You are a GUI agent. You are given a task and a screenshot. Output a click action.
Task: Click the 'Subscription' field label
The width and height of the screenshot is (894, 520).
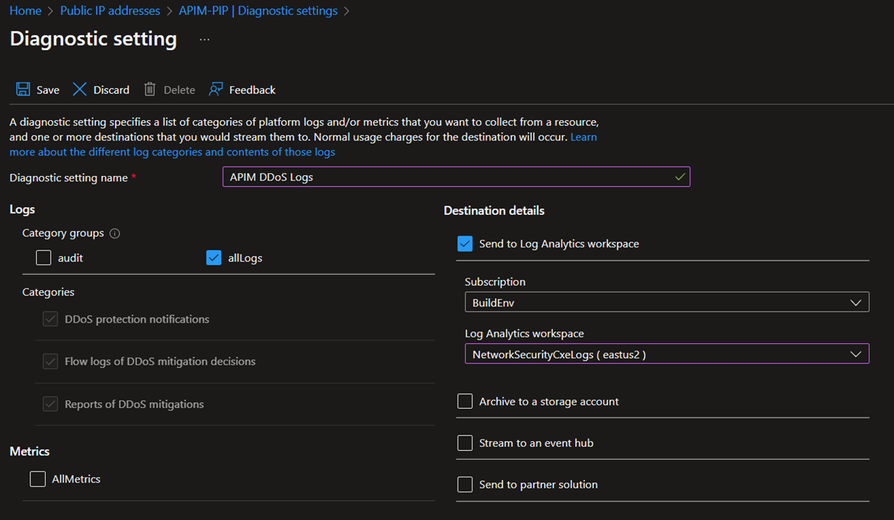[x=495, y=282]
